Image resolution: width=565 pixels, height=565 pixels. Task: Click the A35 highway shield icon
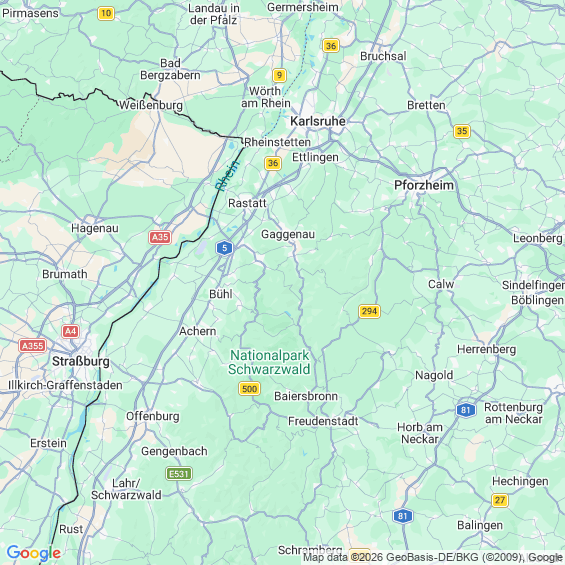pos(160,237)
